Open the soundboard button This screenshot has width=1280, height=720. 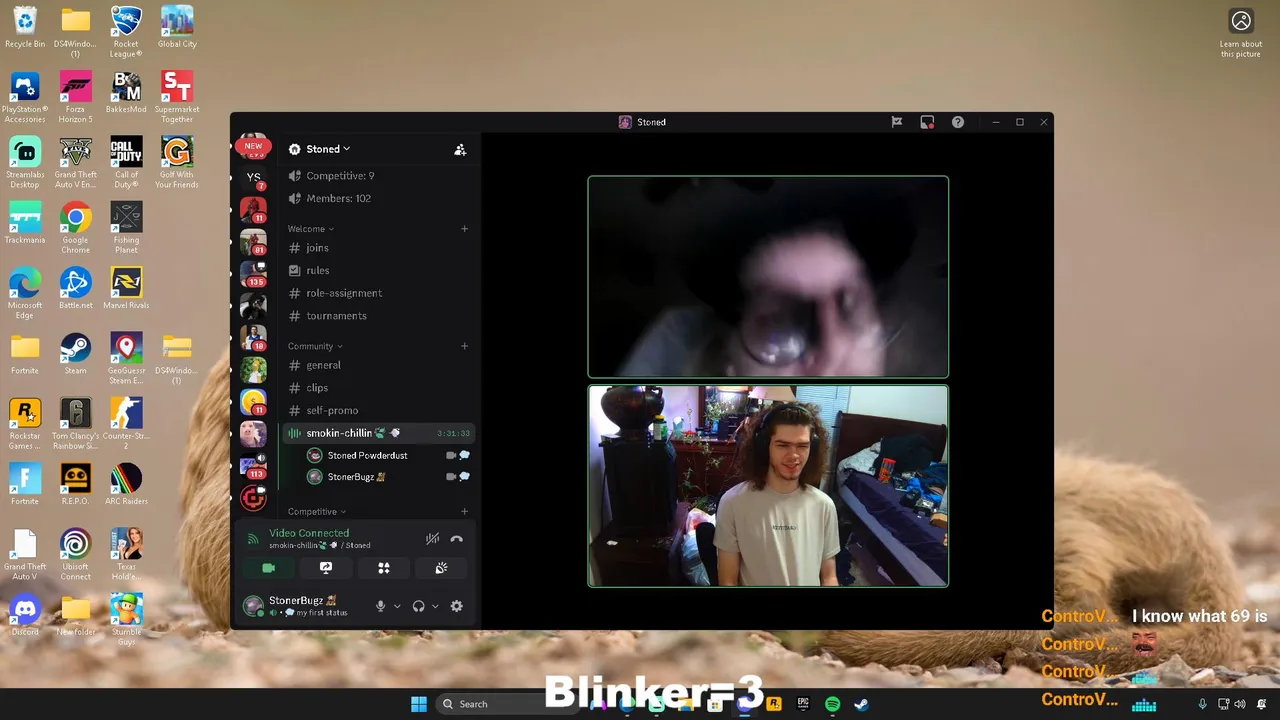pos(441,568)
